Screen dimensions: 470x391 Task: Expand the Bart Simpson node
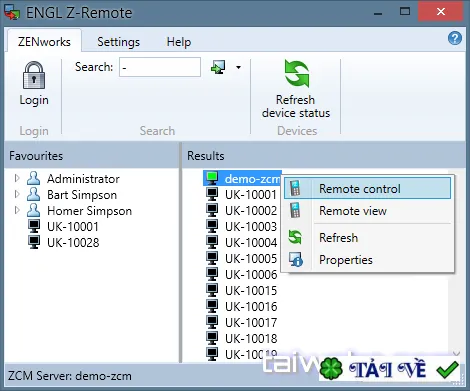click(17, 194)
